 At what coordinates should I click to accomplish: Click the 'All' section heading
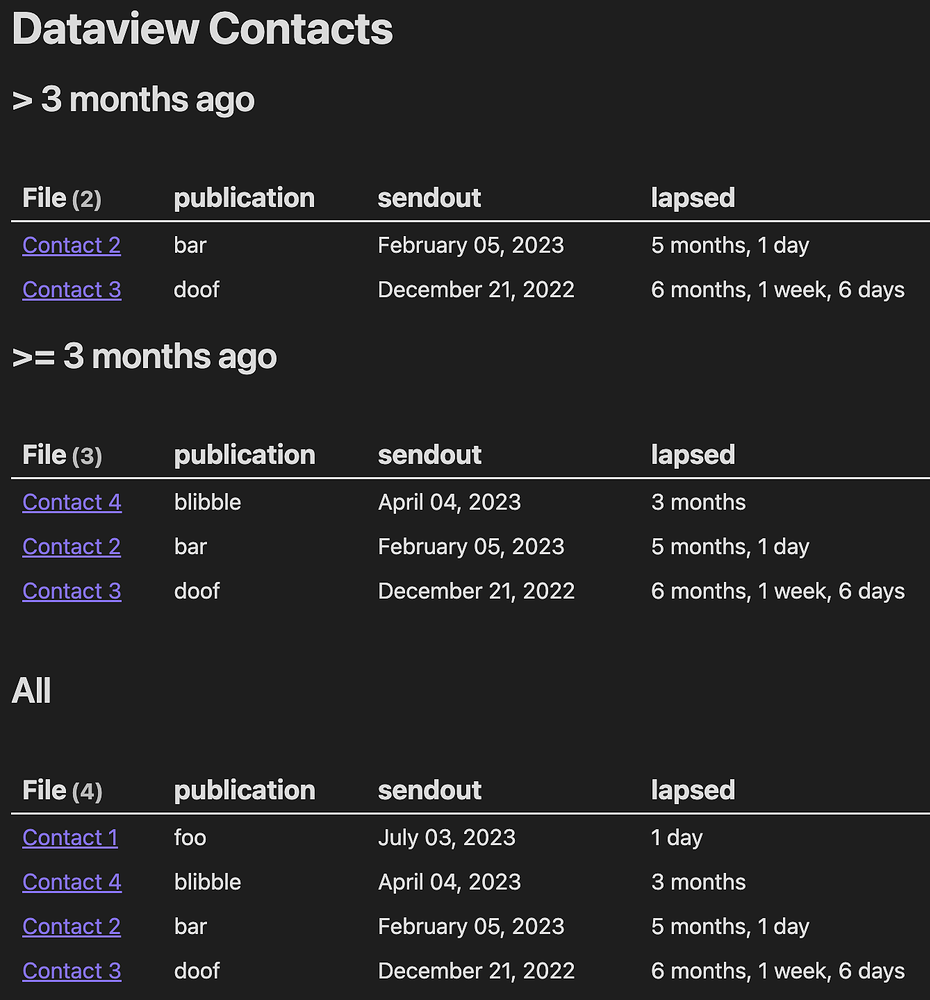coord(31,690)
